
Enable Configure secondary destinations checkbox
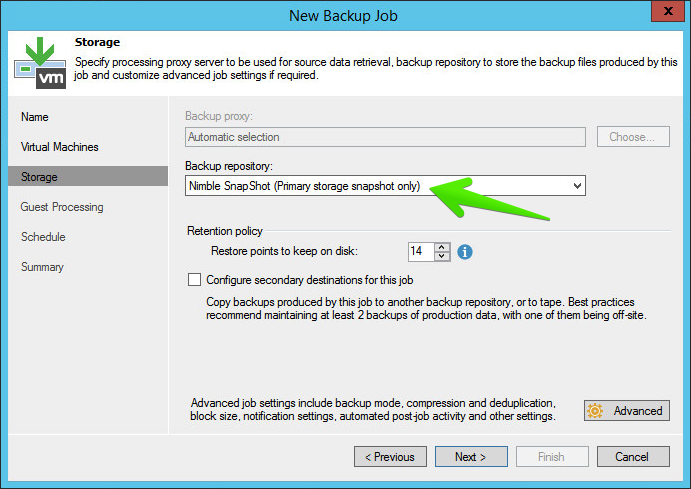[194, 280]
